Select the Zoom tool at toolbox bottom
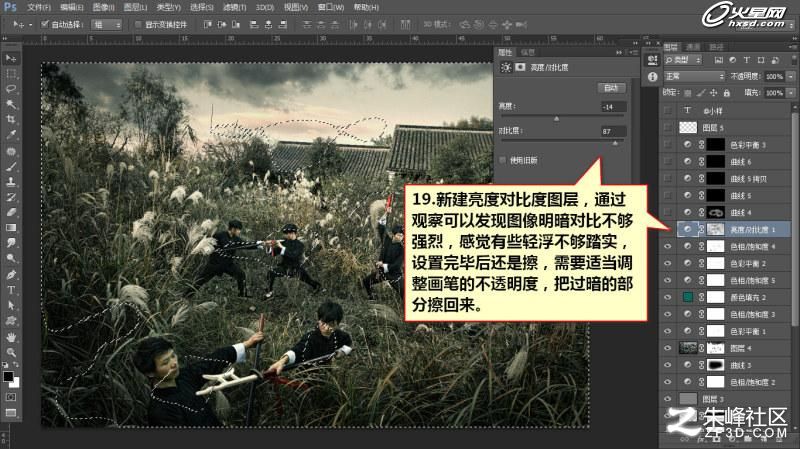Image resolution: width=800 pixels, height=449 pixels. click(11, 353)
